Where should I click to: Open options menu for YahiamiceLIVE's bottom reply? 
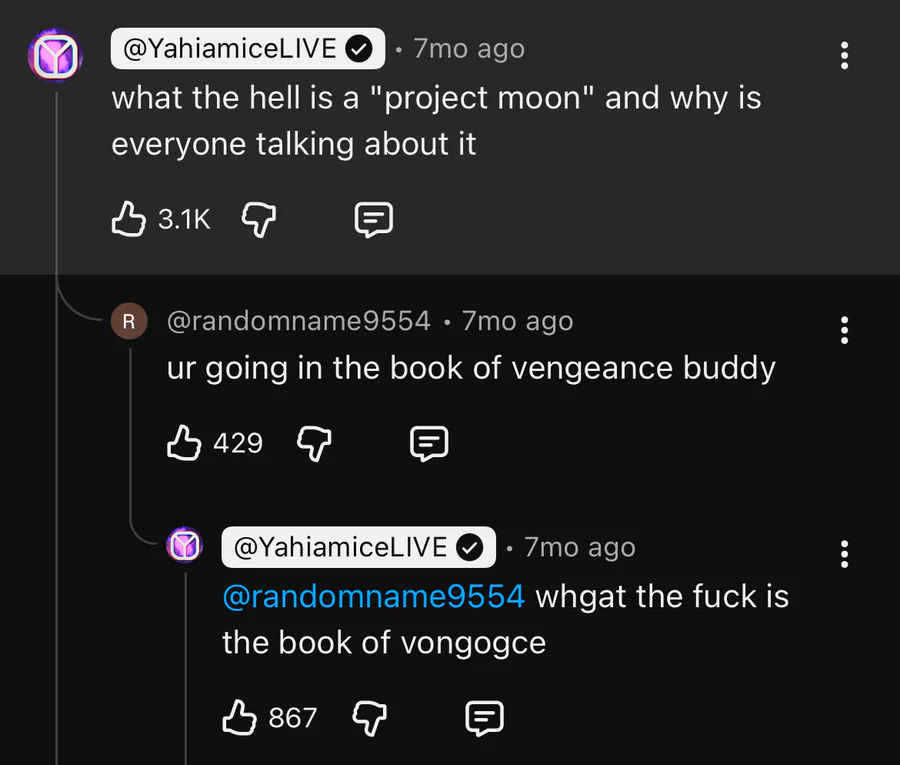pos(845,554)
